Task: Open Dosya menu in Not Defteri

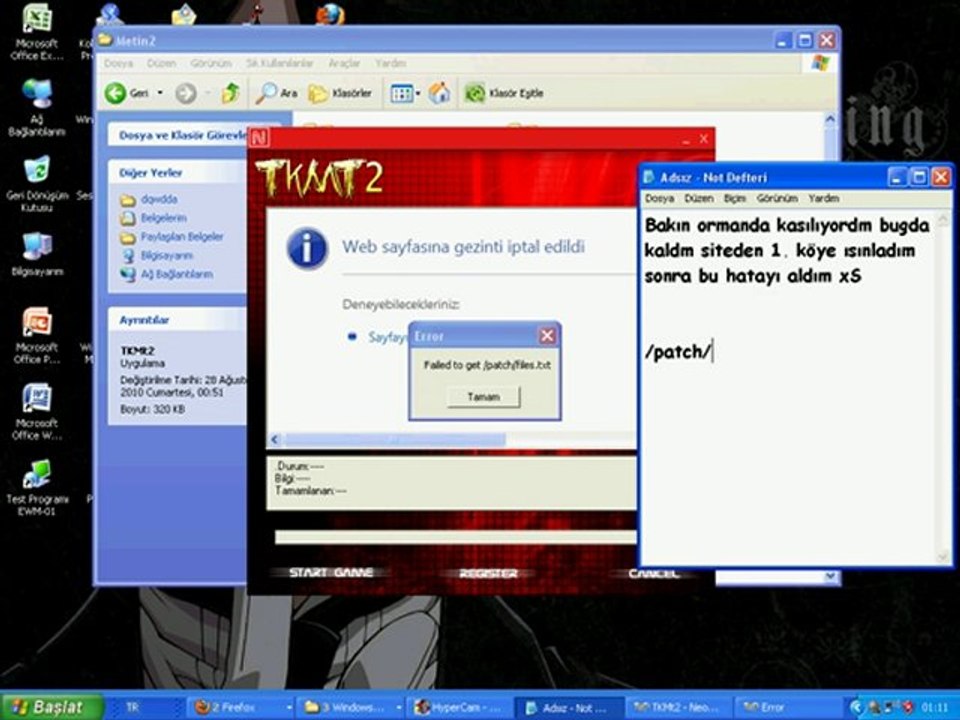Action: 659,198
